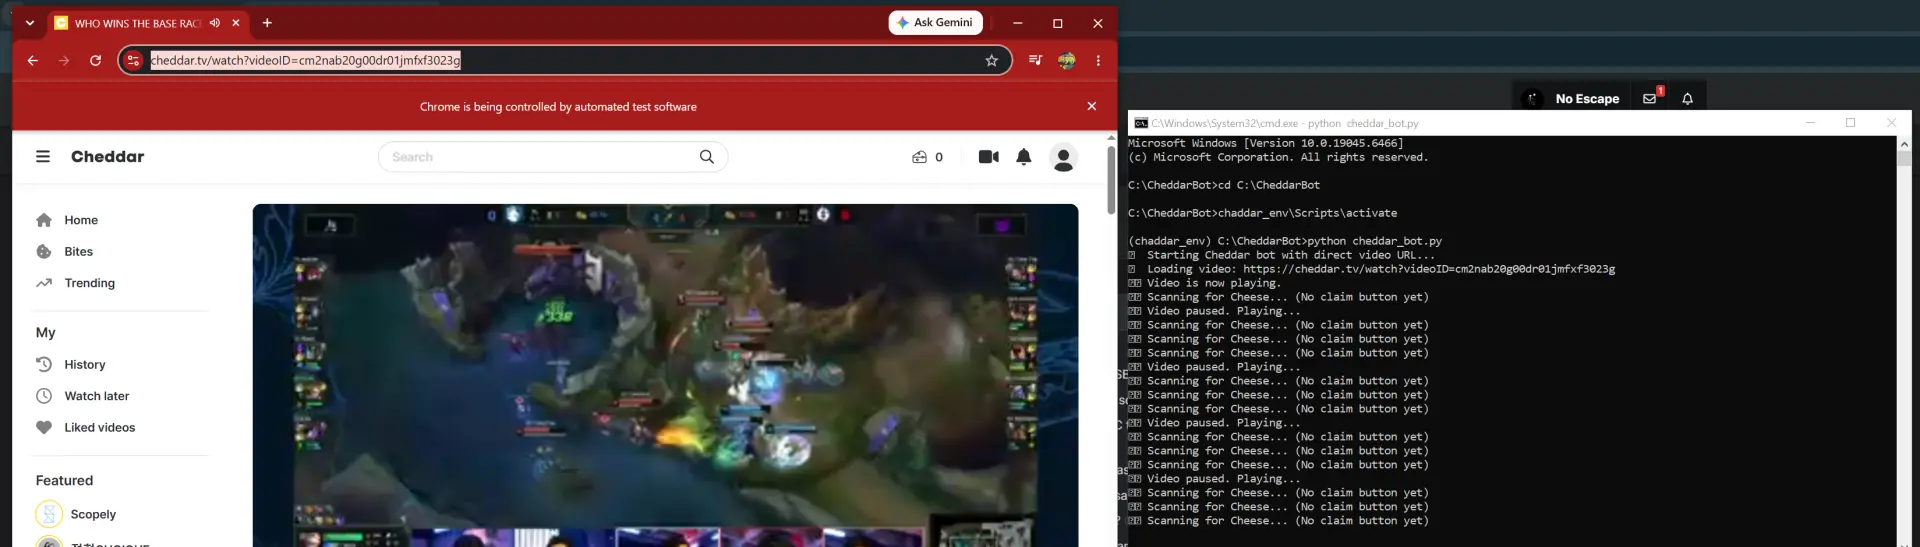Click the 'Starting Cheddar bot' console line
Screen dimensions: 1920x547
coord(1282,255)
